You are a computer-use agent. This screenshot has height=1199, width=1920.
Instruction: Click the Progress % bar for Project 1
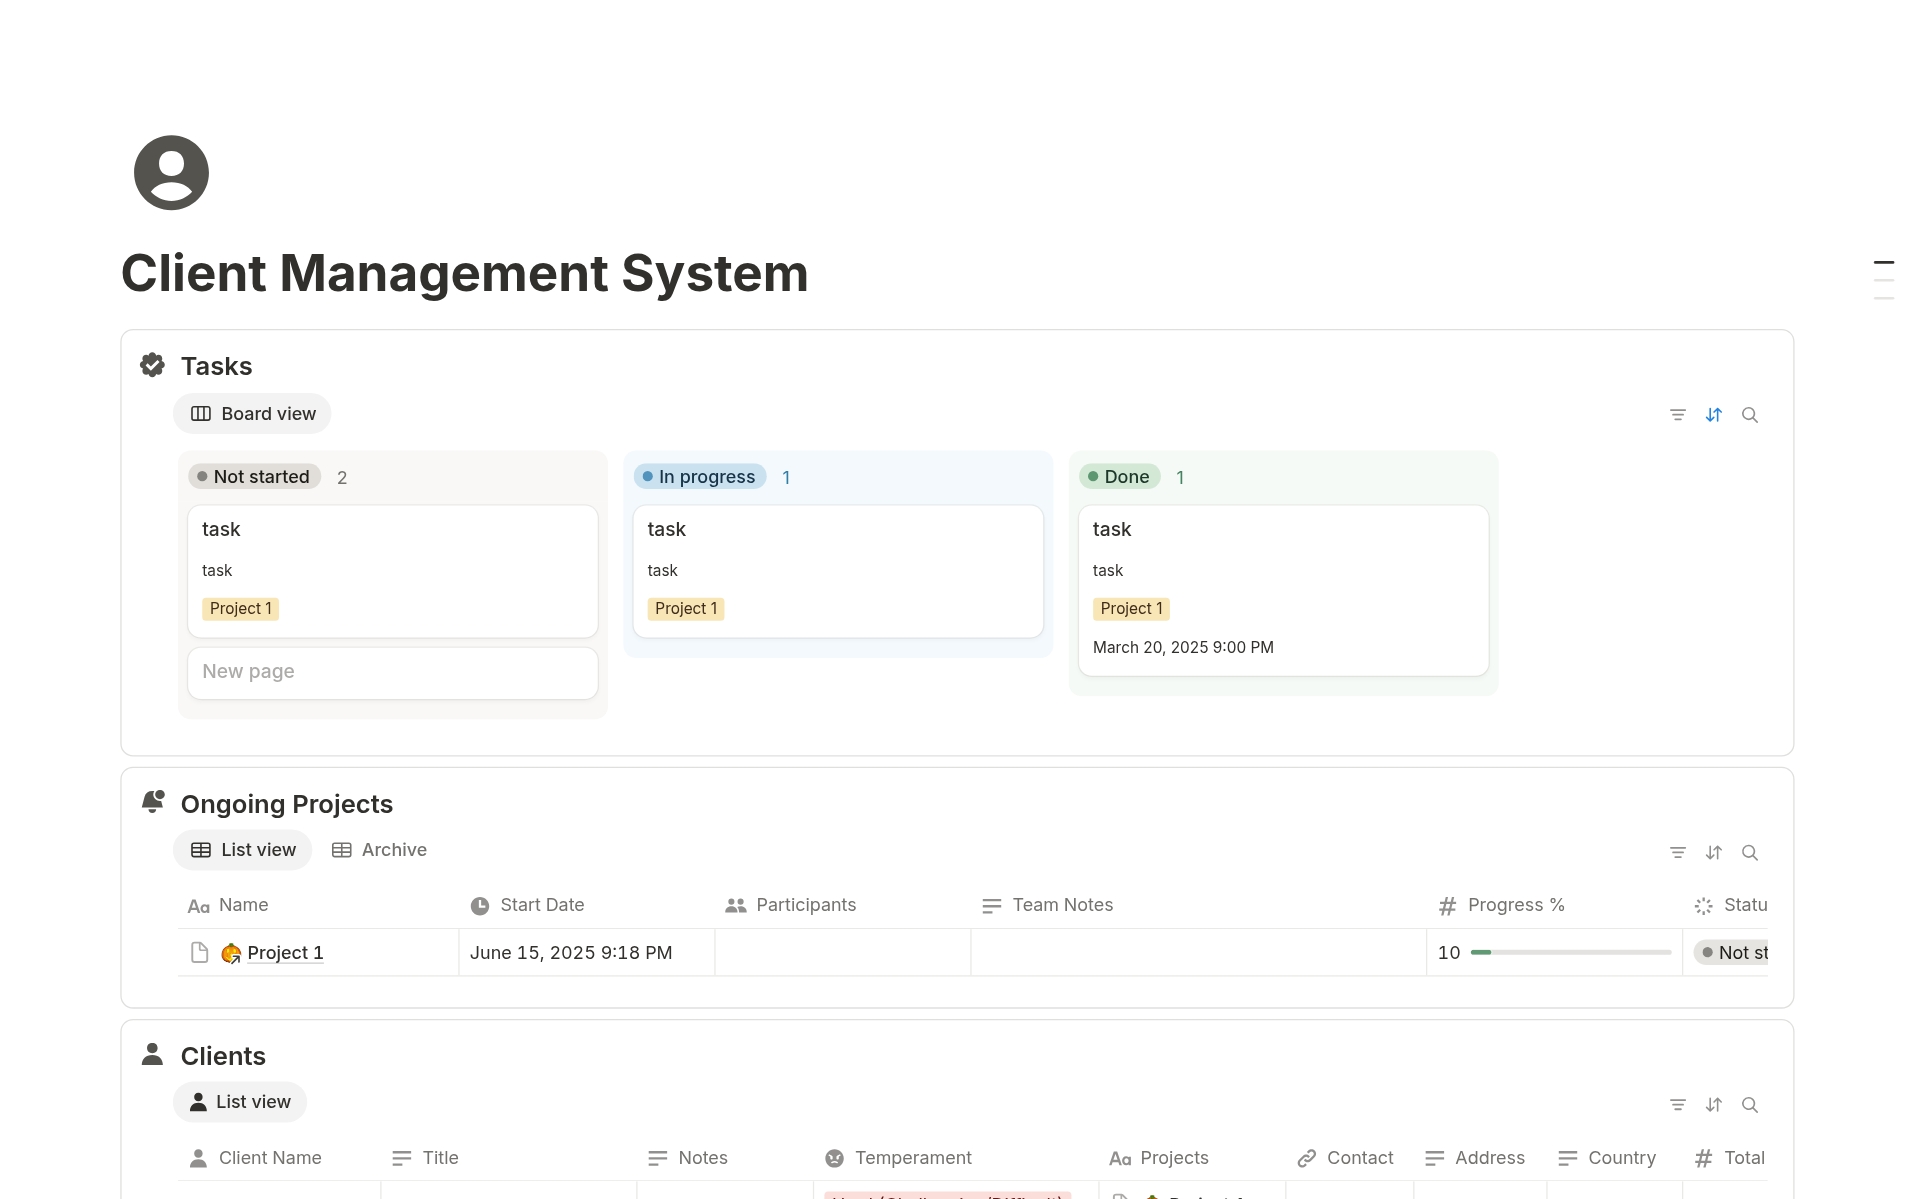(1570, 953)
